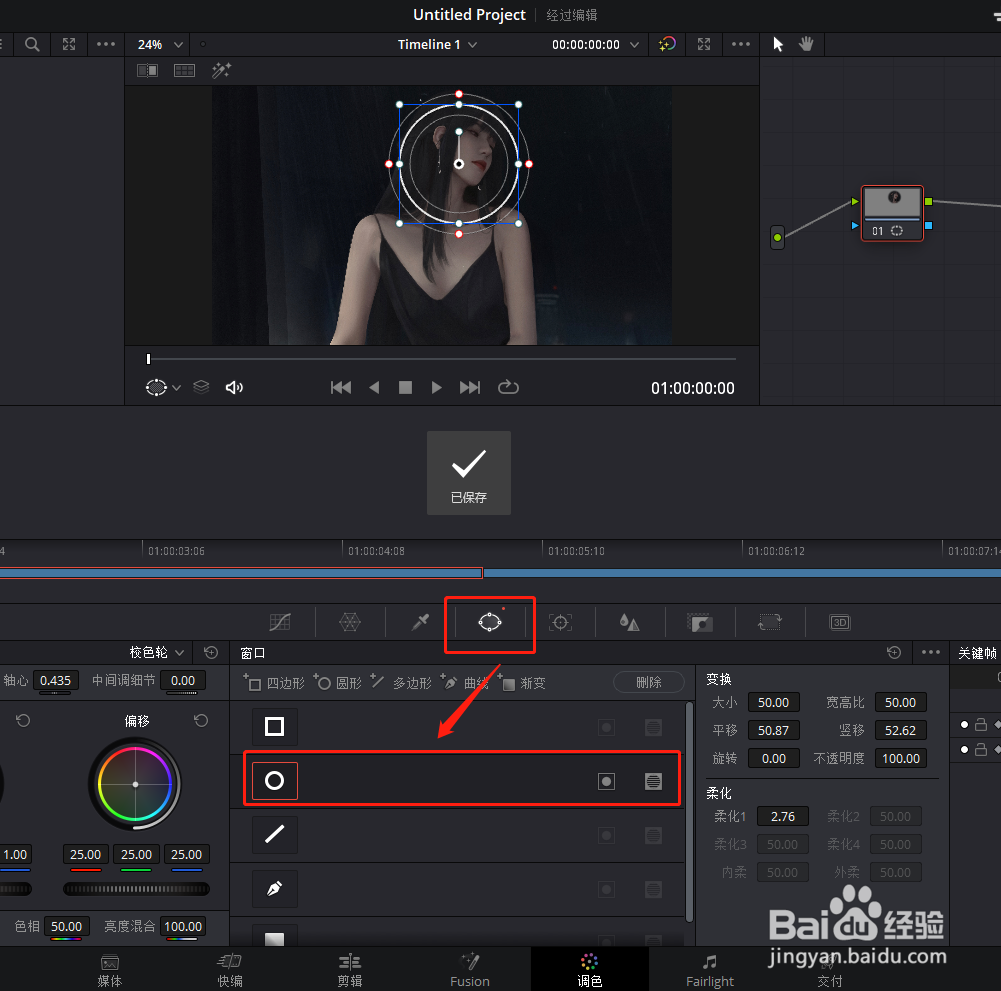Viewport: 1001px width, 991px height.
Task: Toggle the split screen grid icon
Action: (x=184, y=70)
